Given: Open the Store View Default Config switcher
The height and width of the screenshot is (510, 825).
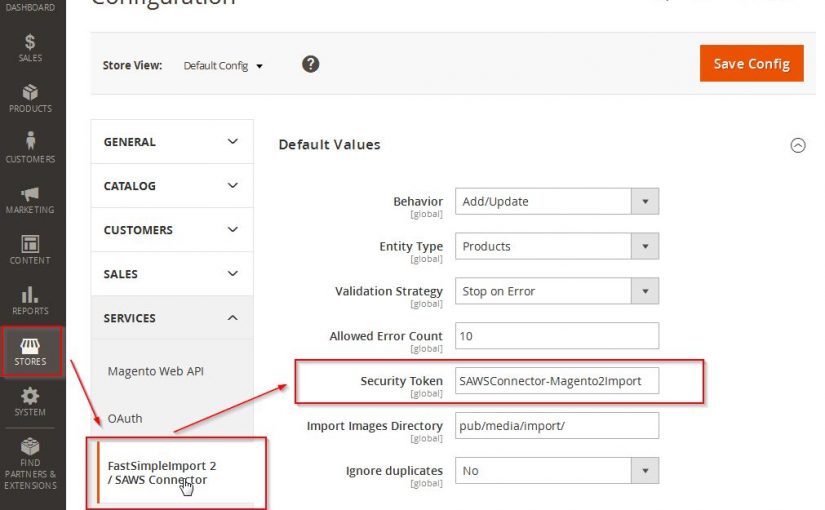Looking at the screenshot, I should point(223,66).
